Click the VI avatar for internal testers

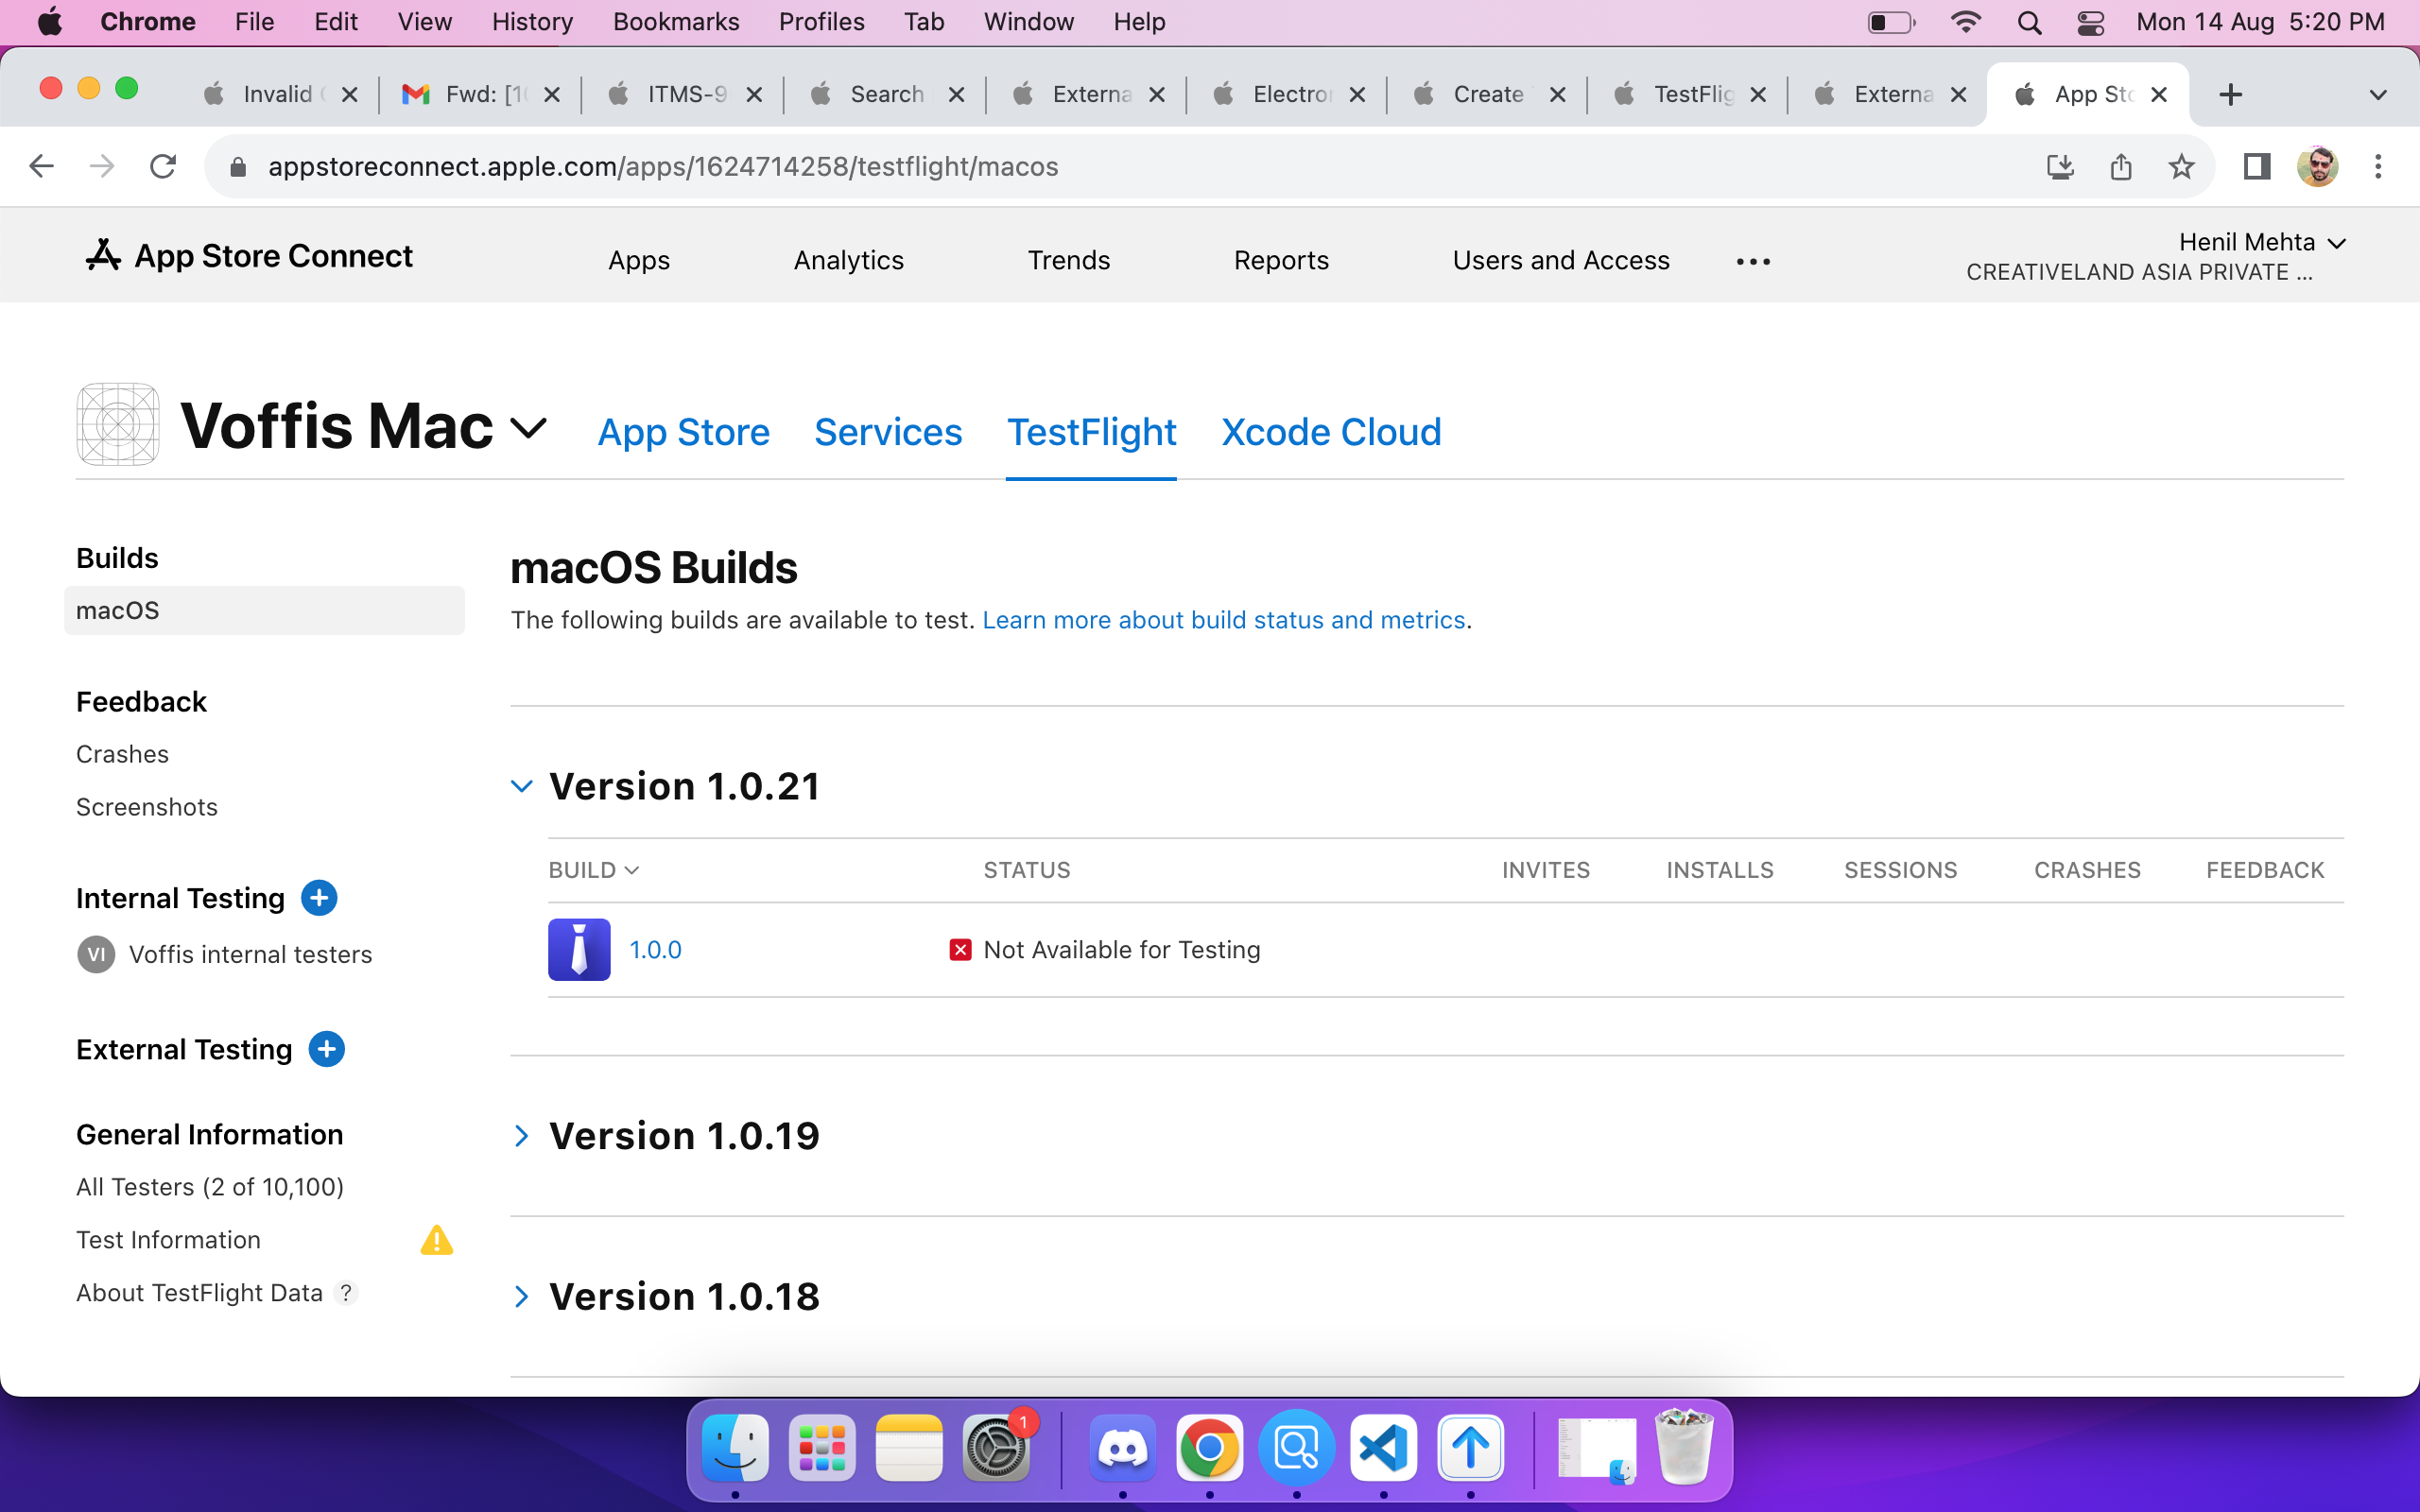pyautogui.click(x=96, y=954)
